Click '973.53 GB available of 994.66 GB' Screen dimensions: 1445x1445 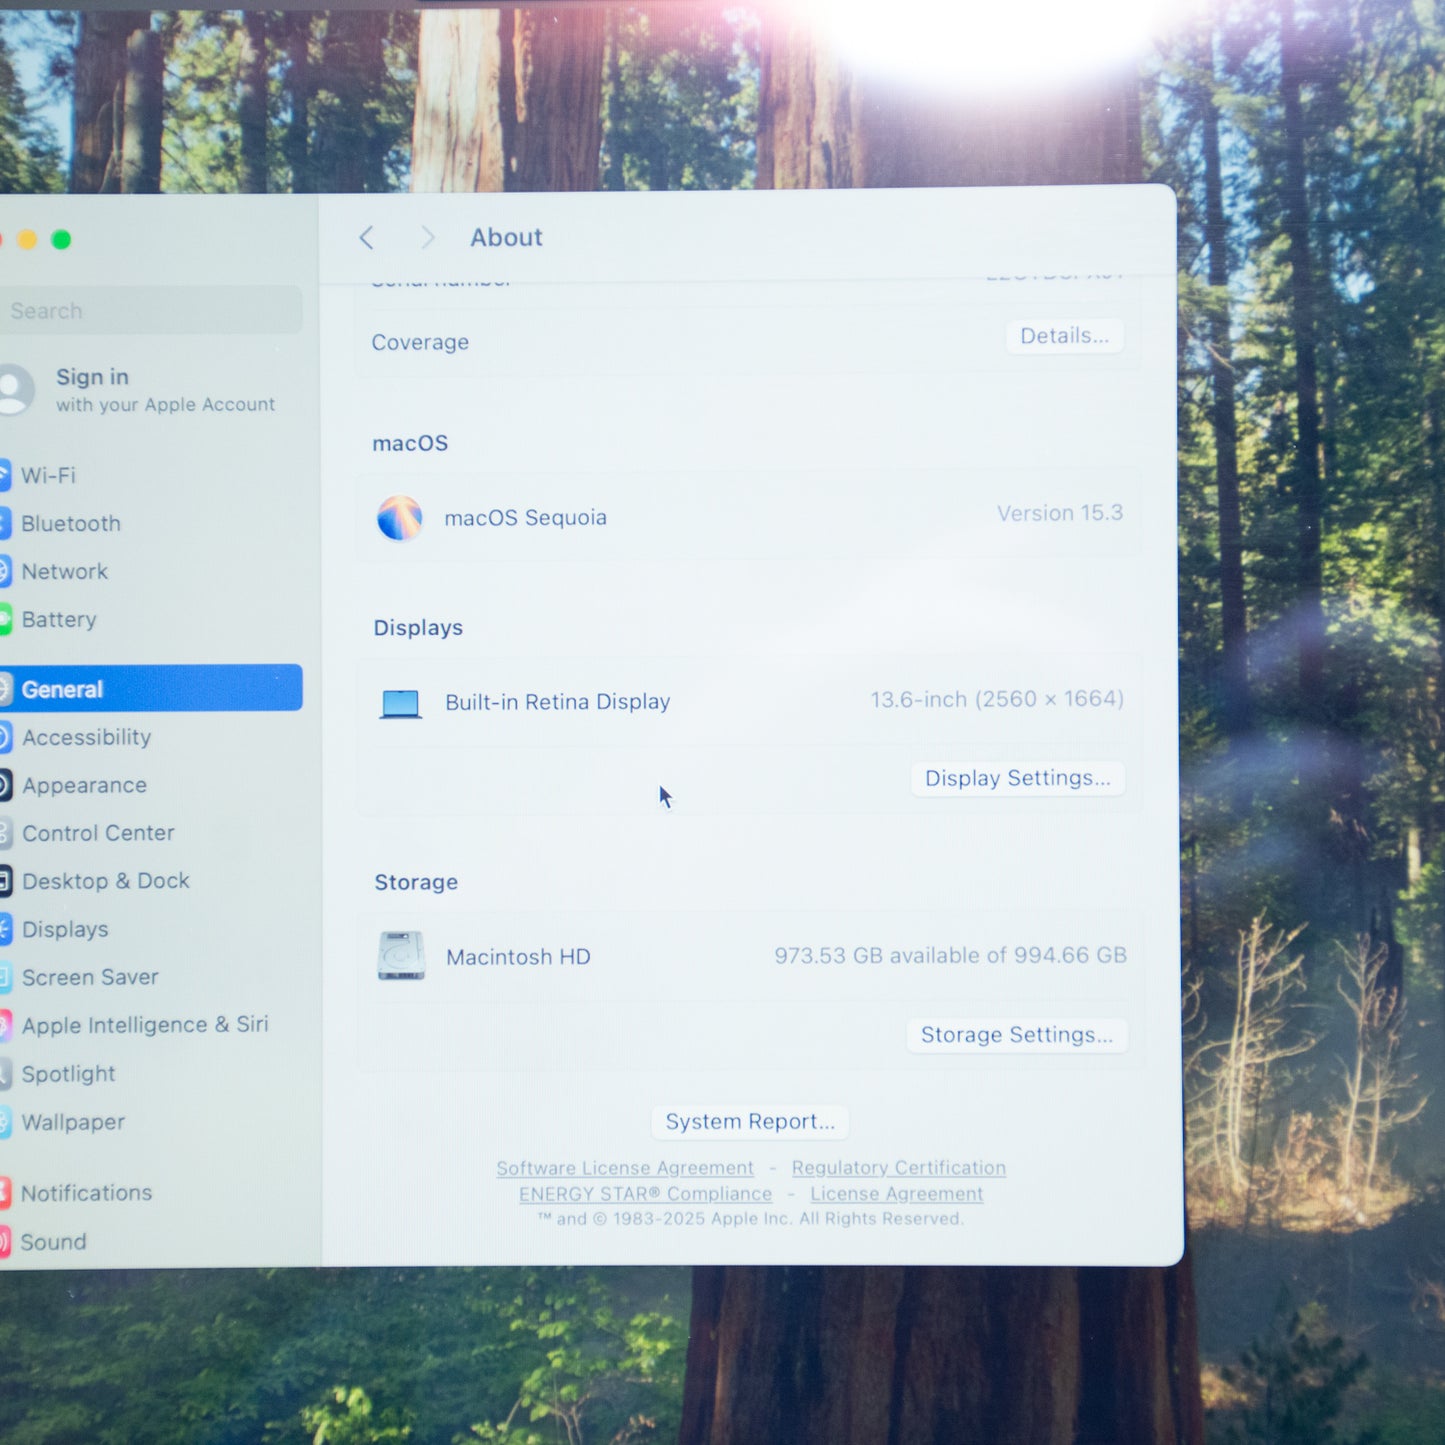coord(950,955)
